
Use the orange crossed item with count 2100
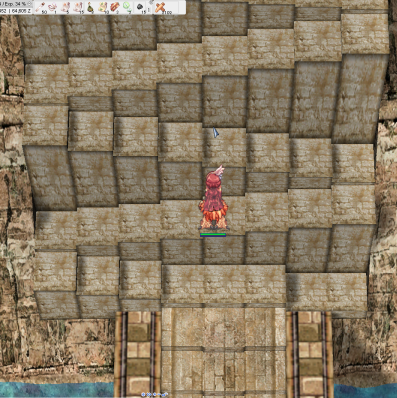pos(160,7)
